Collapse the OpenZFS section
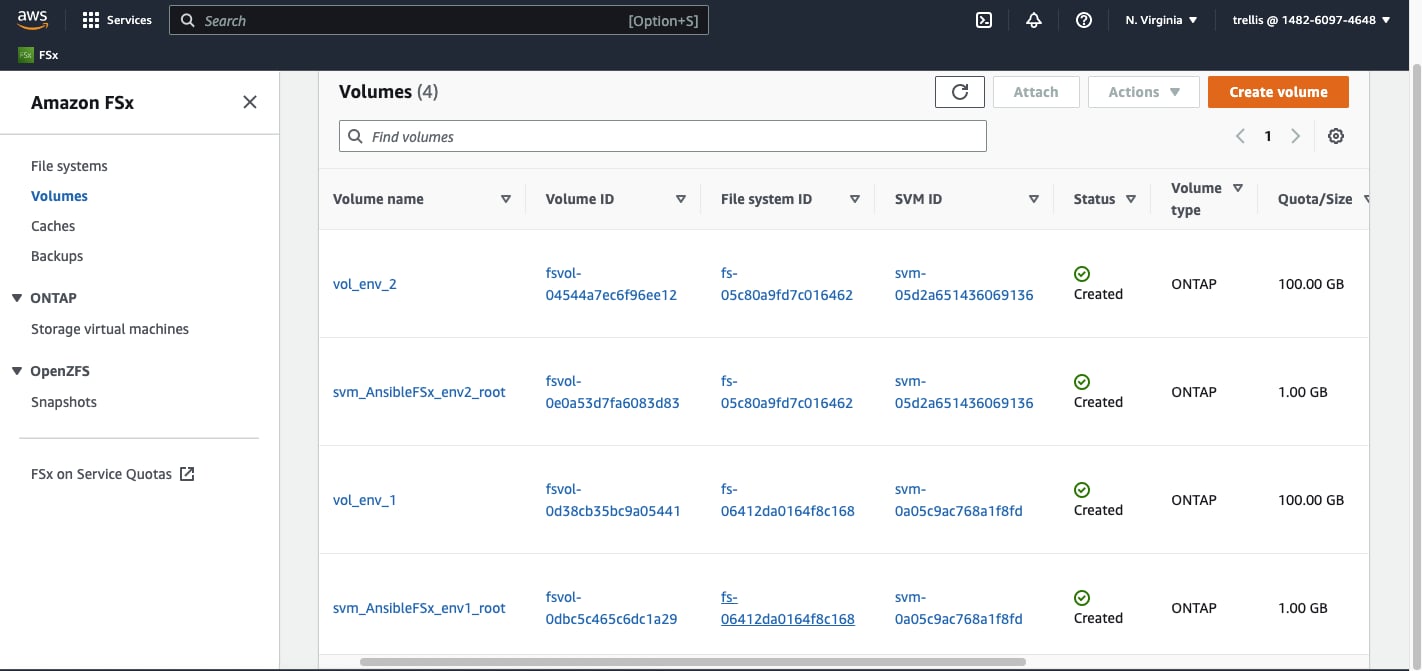Screen dimensions: 1422x671 coord(17,371)
